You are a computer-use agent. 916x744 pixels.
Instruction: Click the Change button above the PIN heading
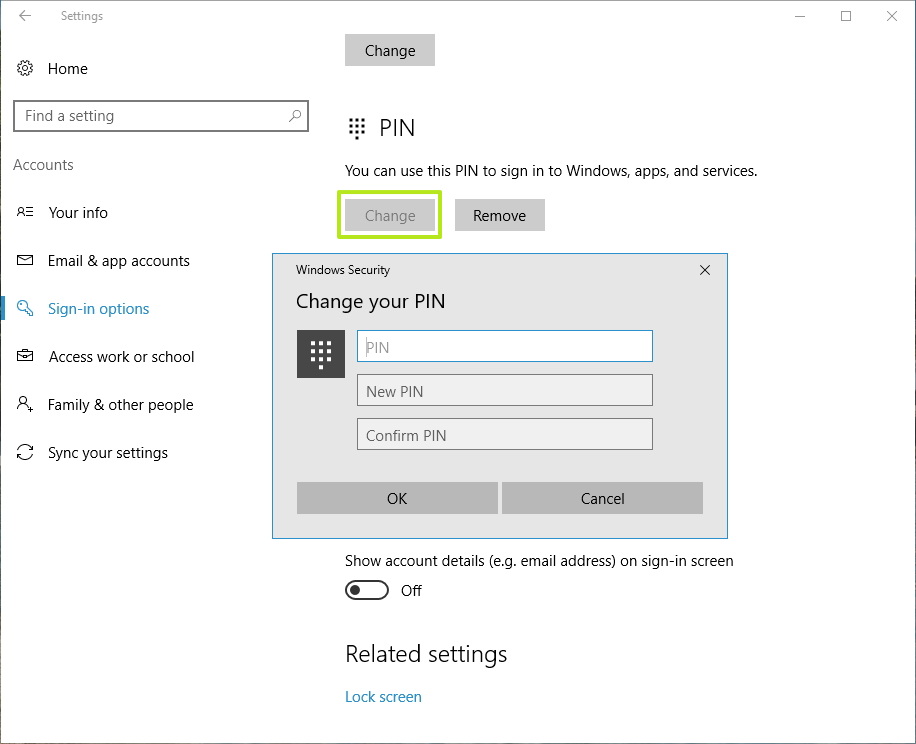(x=390, y=50)
